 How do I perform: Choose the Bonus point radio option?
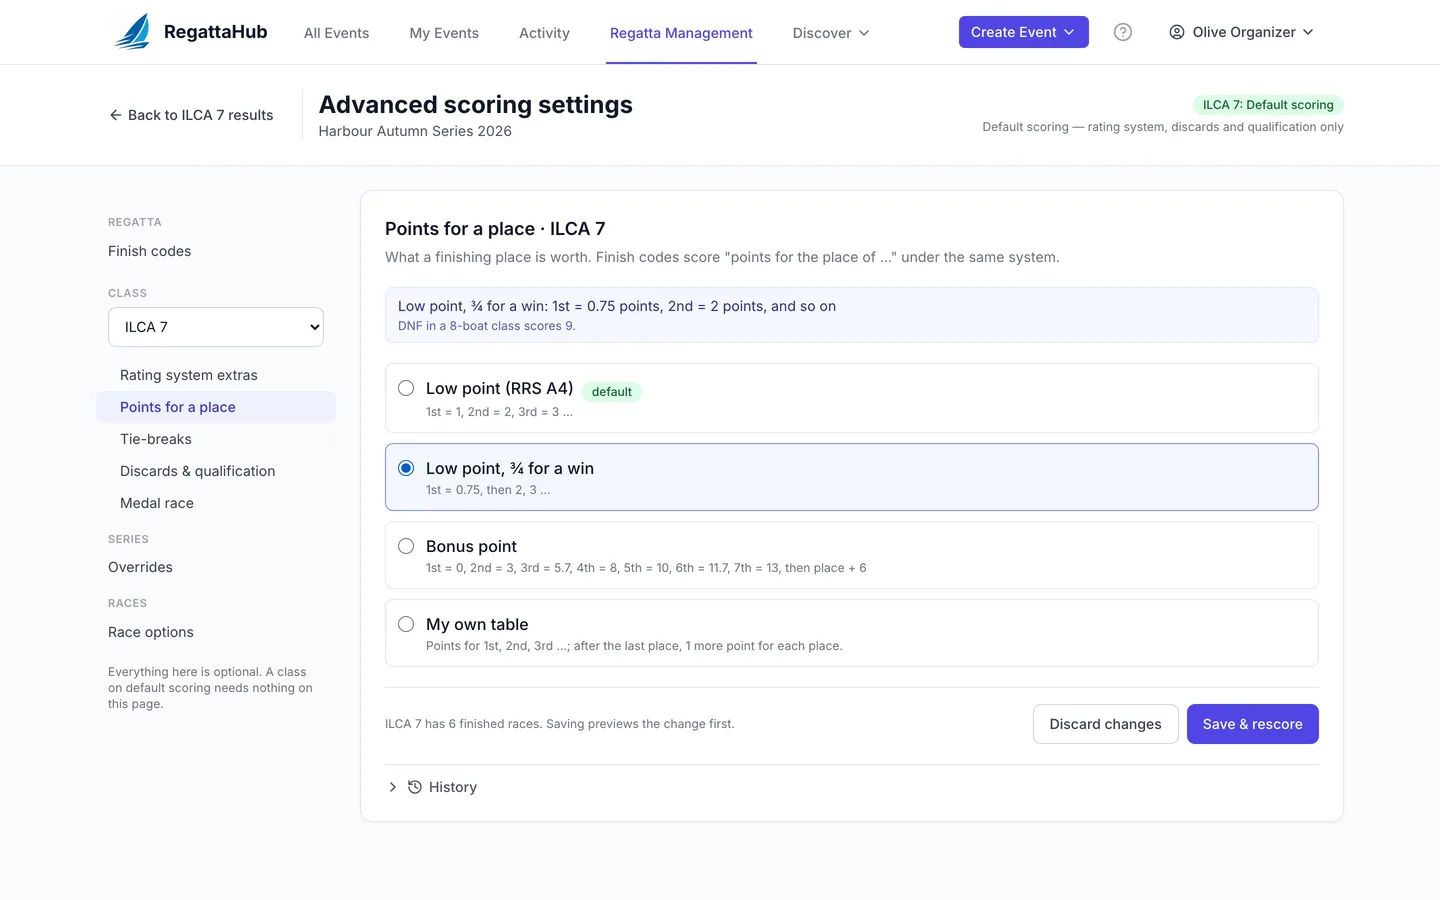pos(406,546)
